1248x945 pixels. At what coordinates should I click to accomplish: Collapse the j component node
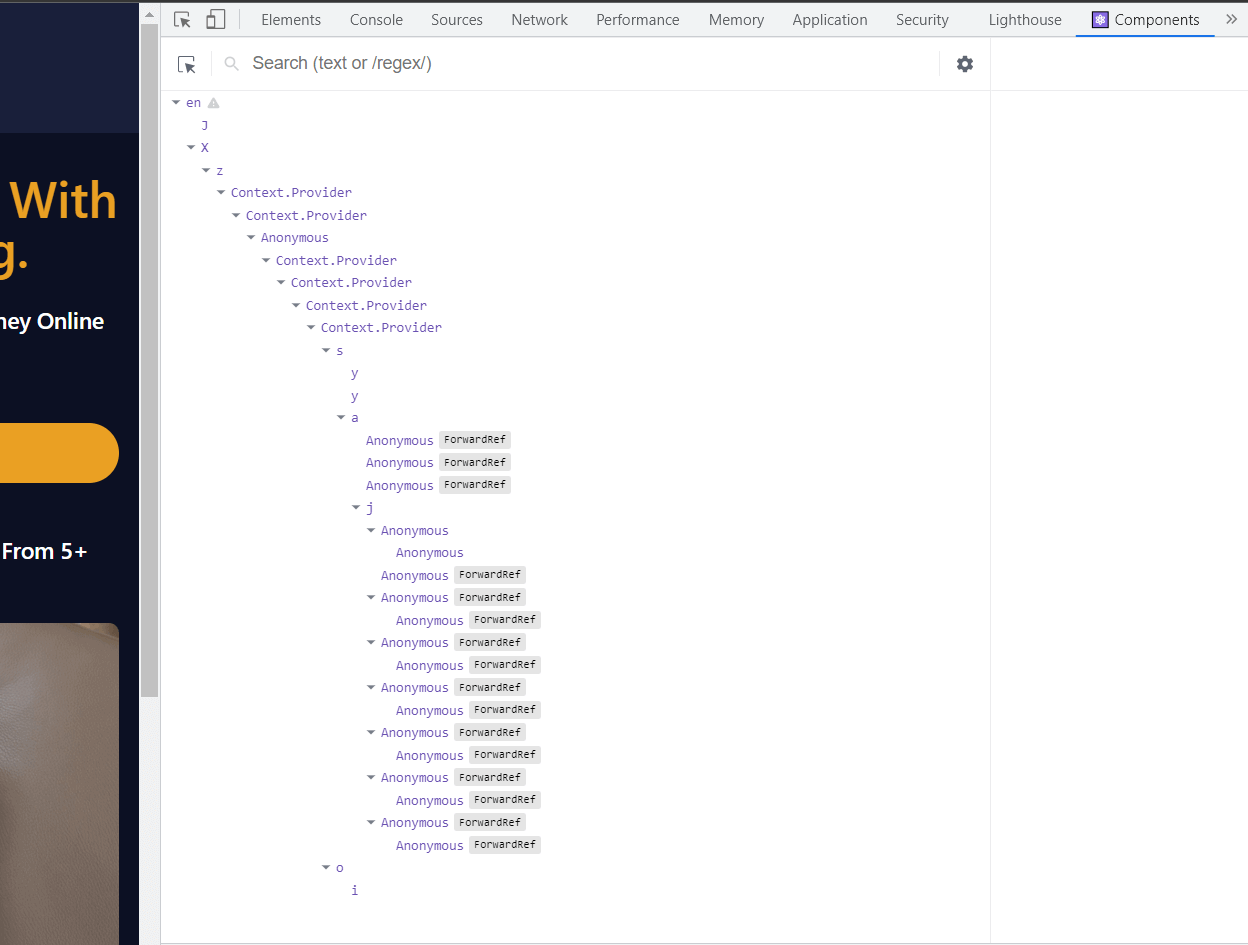pos(356,508)
